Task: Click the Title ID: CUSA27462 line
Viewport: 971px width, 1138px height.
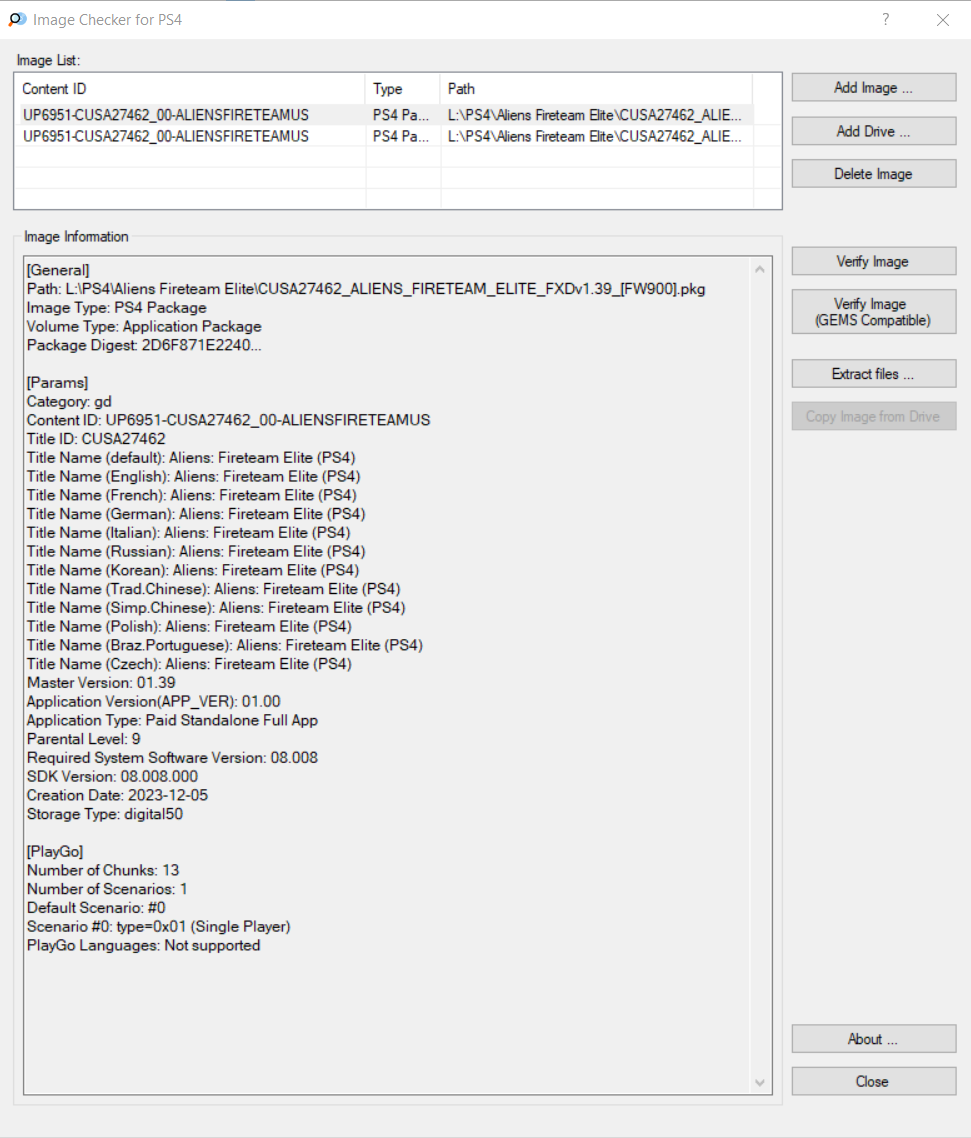Action: 96,439
